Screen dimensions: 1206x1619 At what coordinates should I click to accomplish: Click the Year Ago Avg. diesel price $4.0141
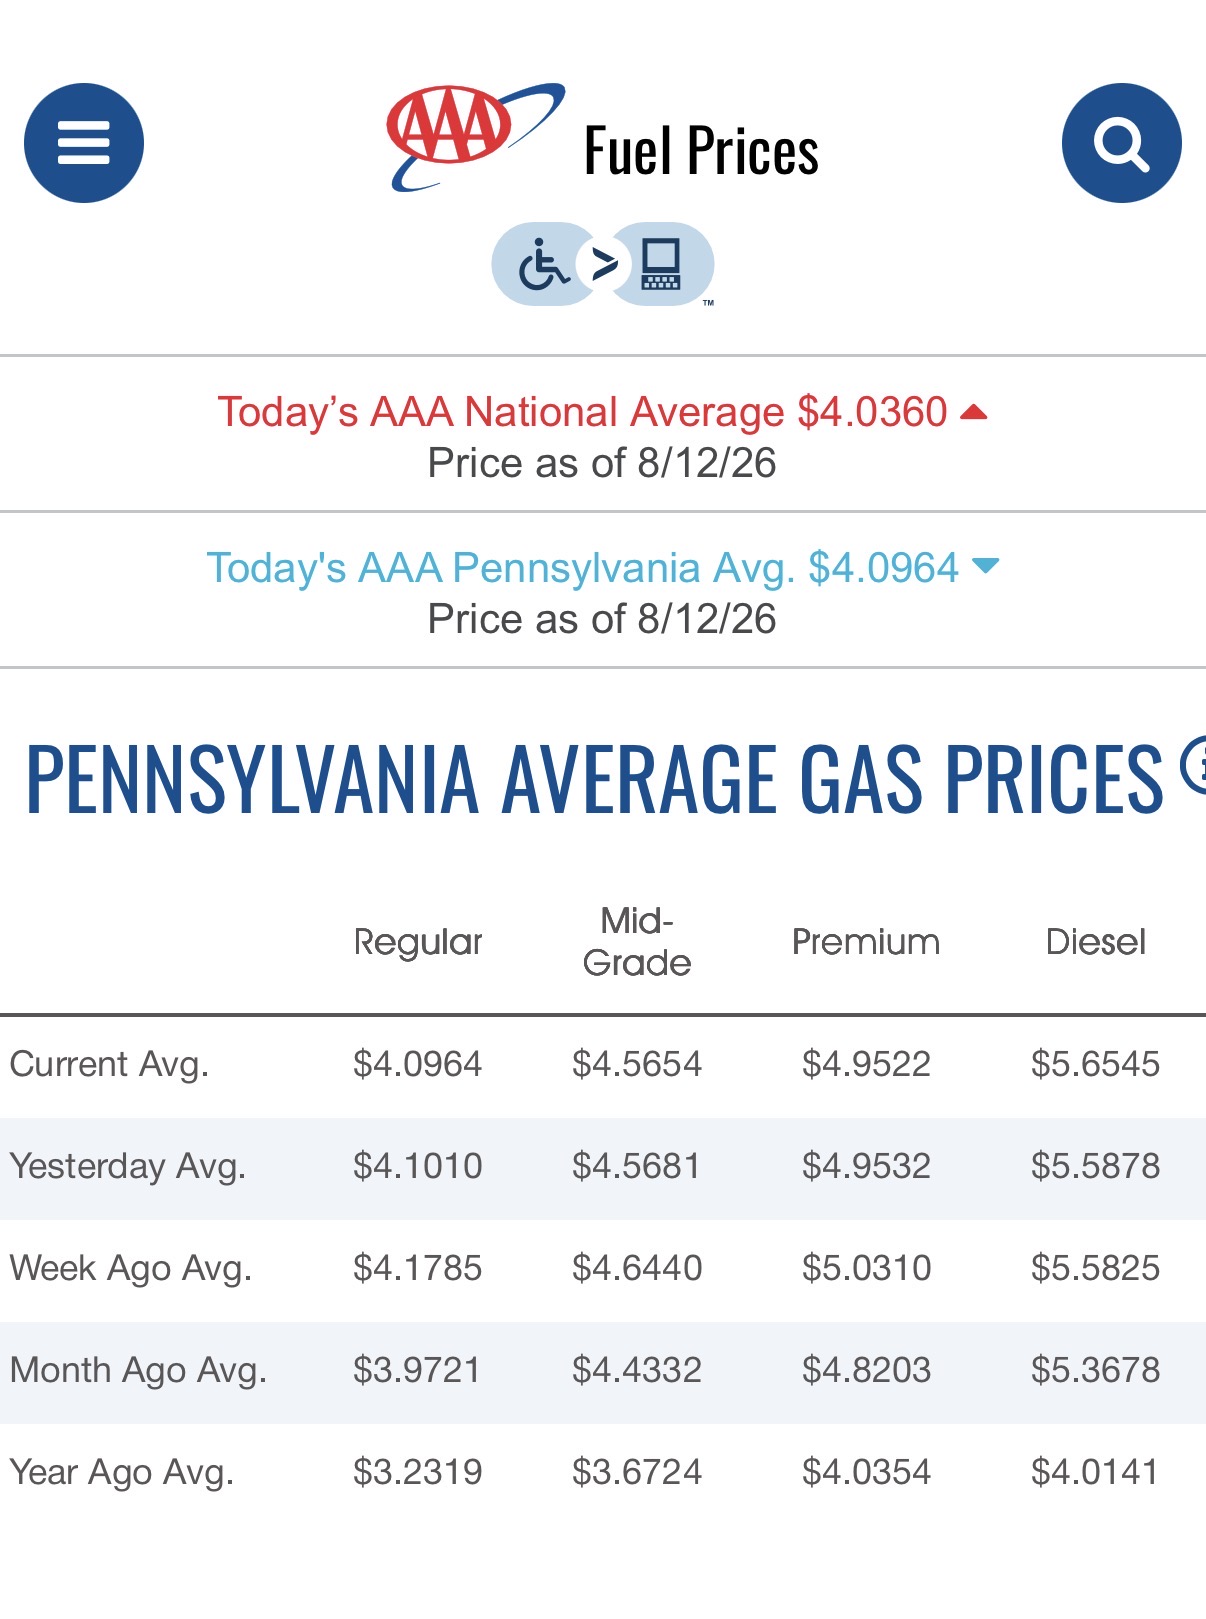(1096, 1472)
